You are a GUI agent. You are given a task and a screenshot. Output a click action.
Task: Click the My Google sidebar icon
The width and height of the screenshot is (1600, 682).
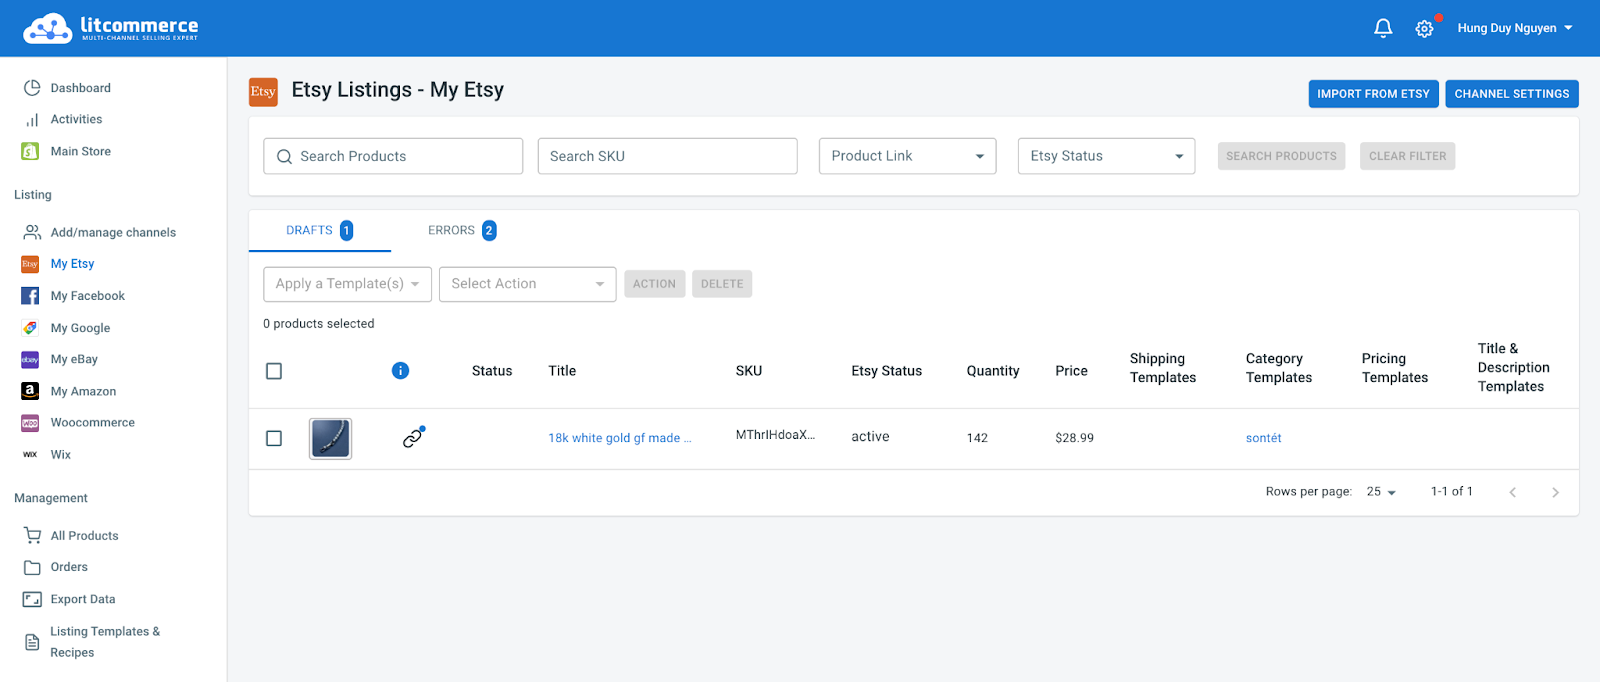click(x=30, y=328)
